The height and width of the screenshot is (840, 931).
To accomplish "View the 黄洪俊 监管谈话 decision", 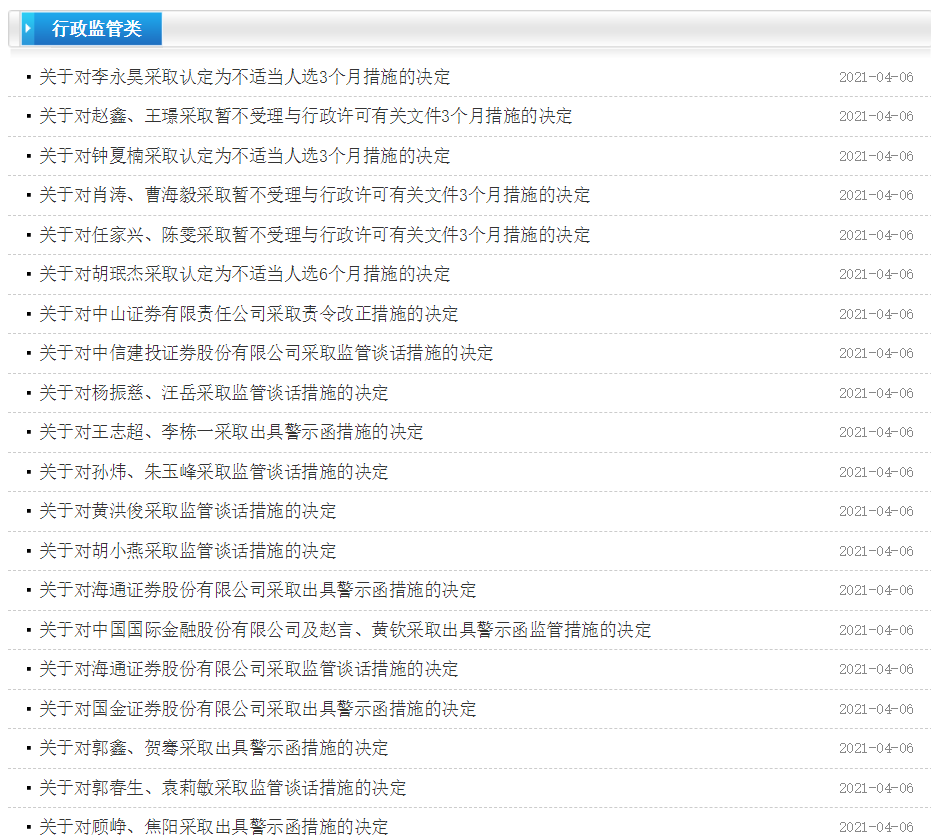I will [187, 511].
